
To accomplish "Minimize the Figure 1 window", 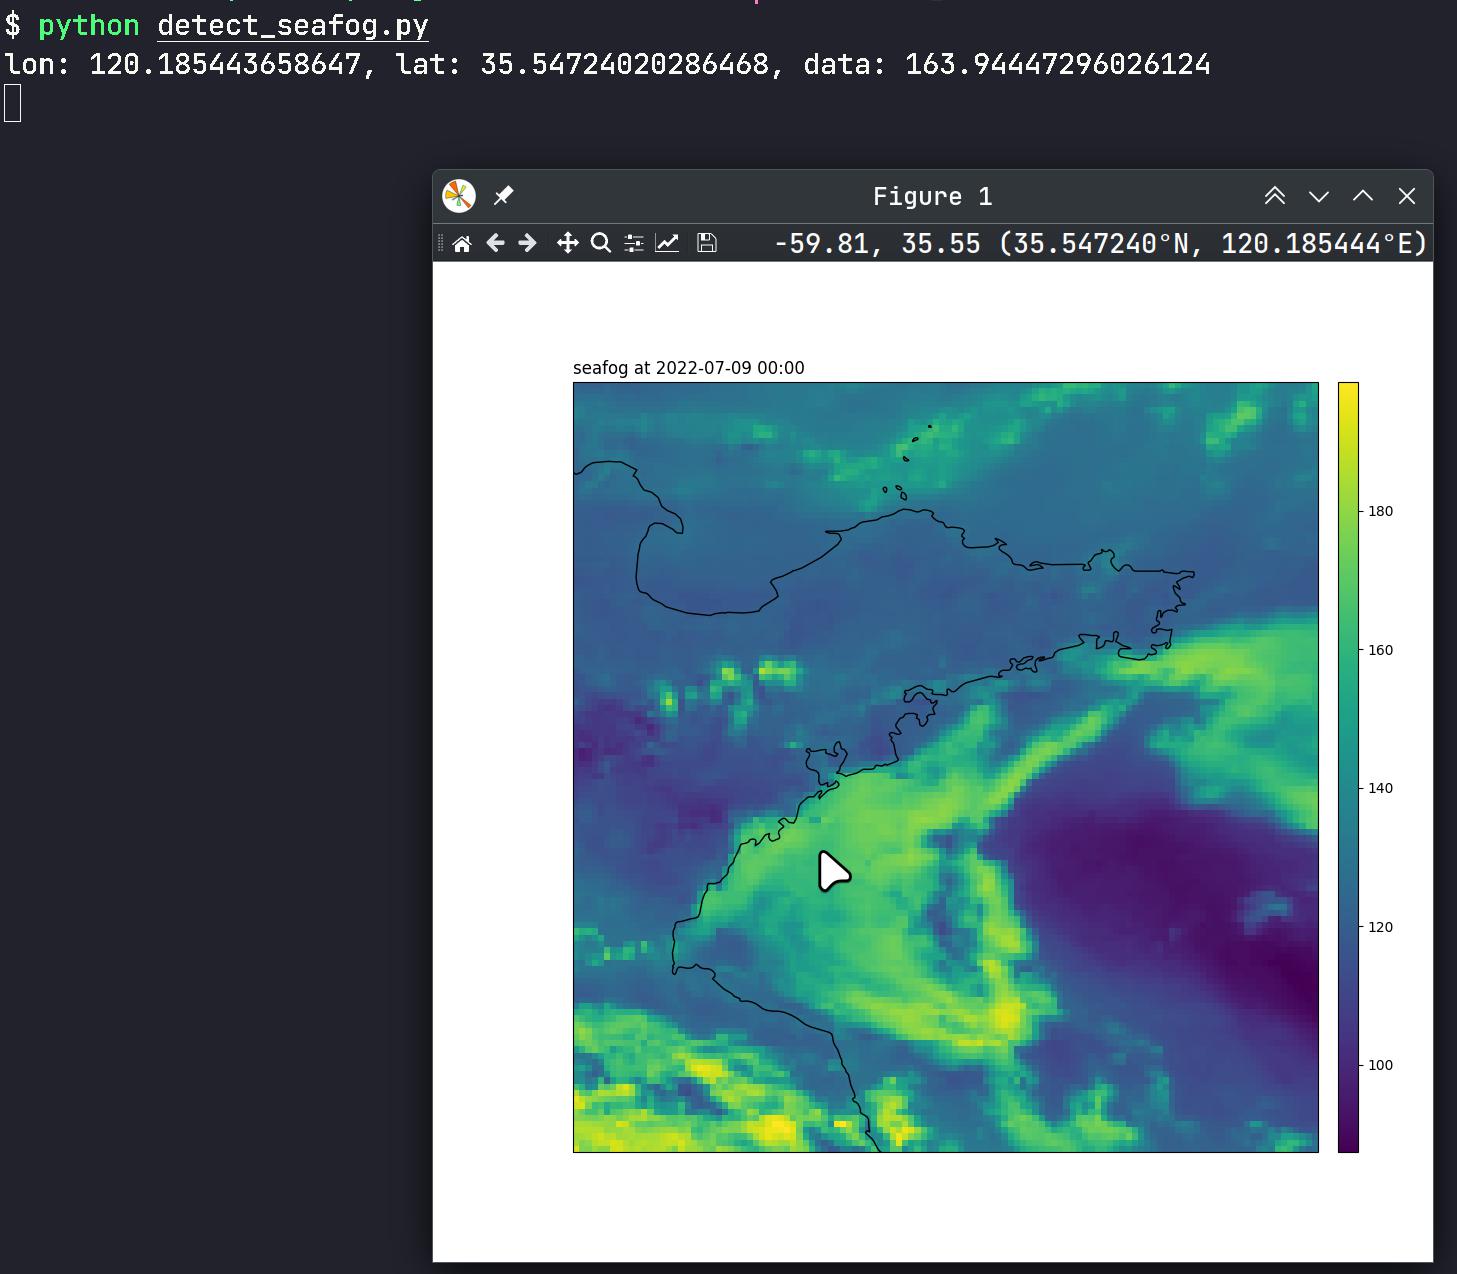I will 1318,196.
